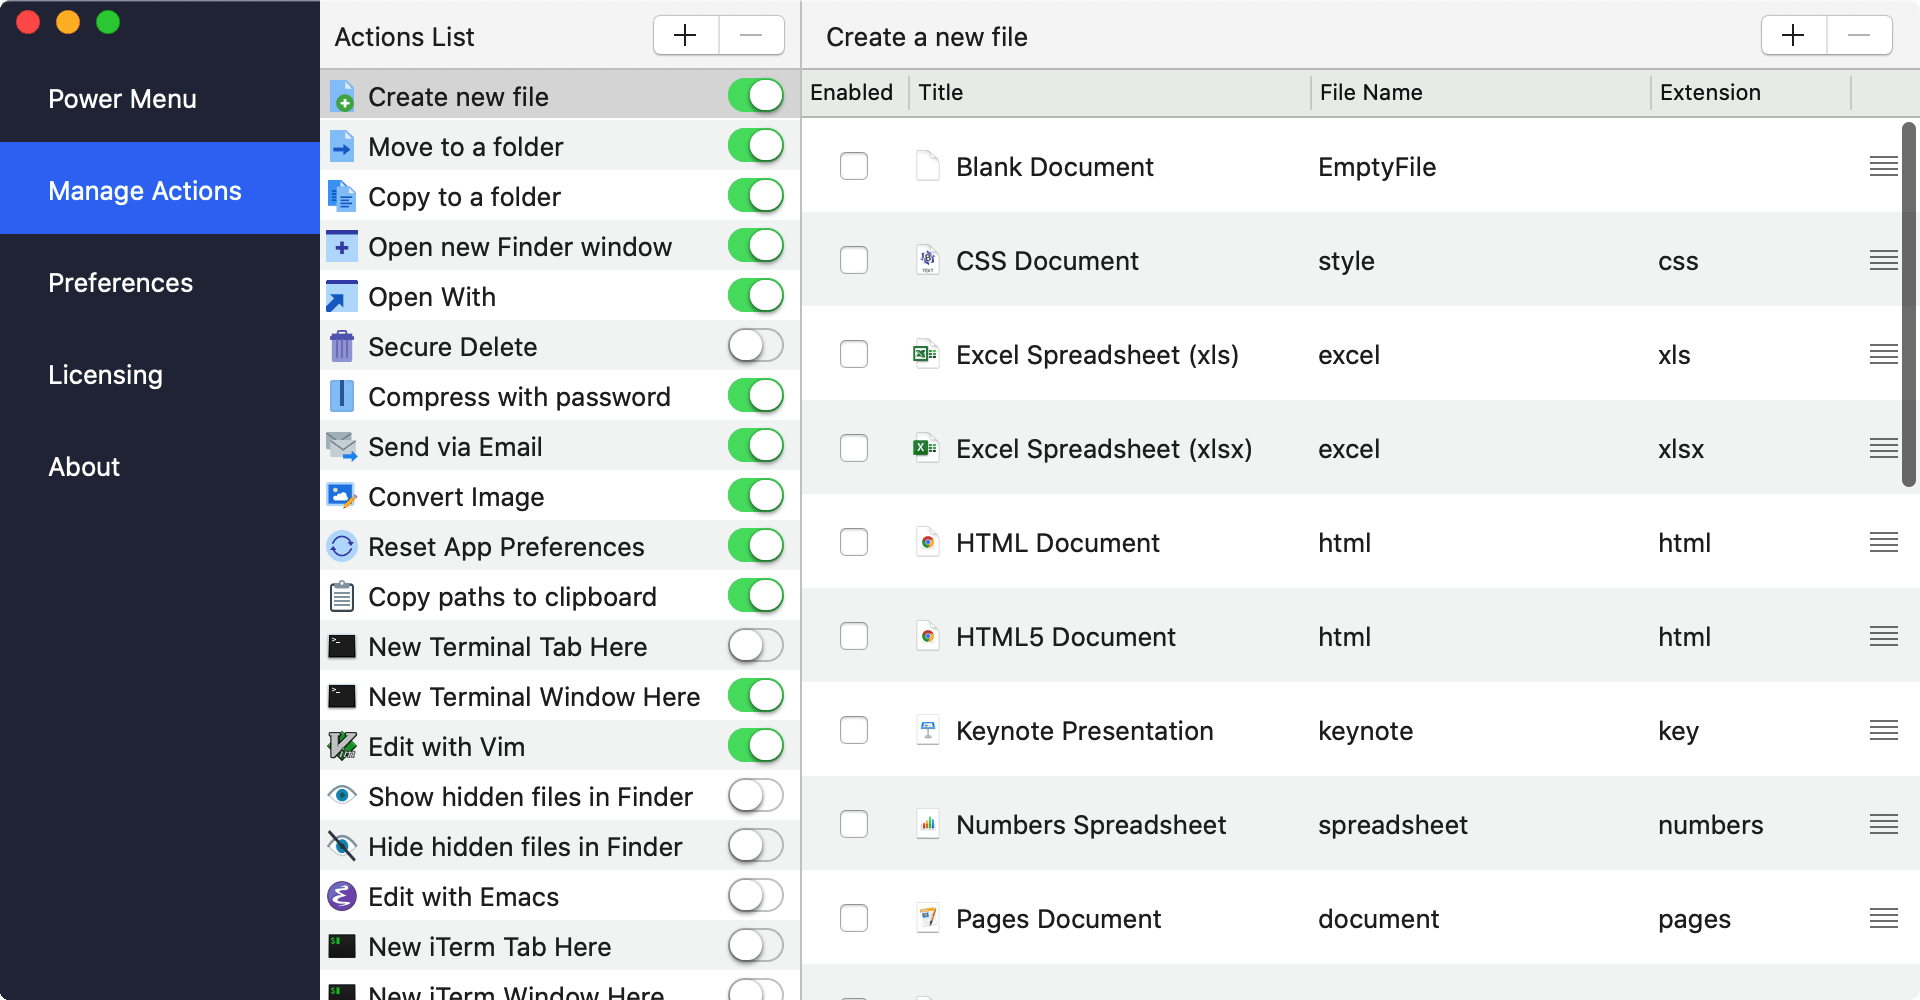The width and height of the screenshot is (1920, 1000).
Task: Remove file template with minus button
Action: coord(1860,36)
